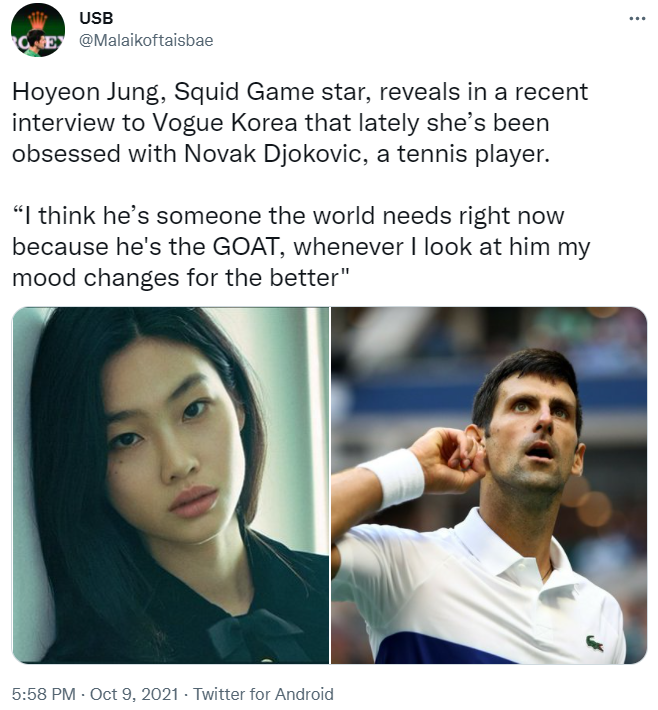Click the white wristband in the right photo
This screenshot has width=658, height=710.
pos(393,477)
